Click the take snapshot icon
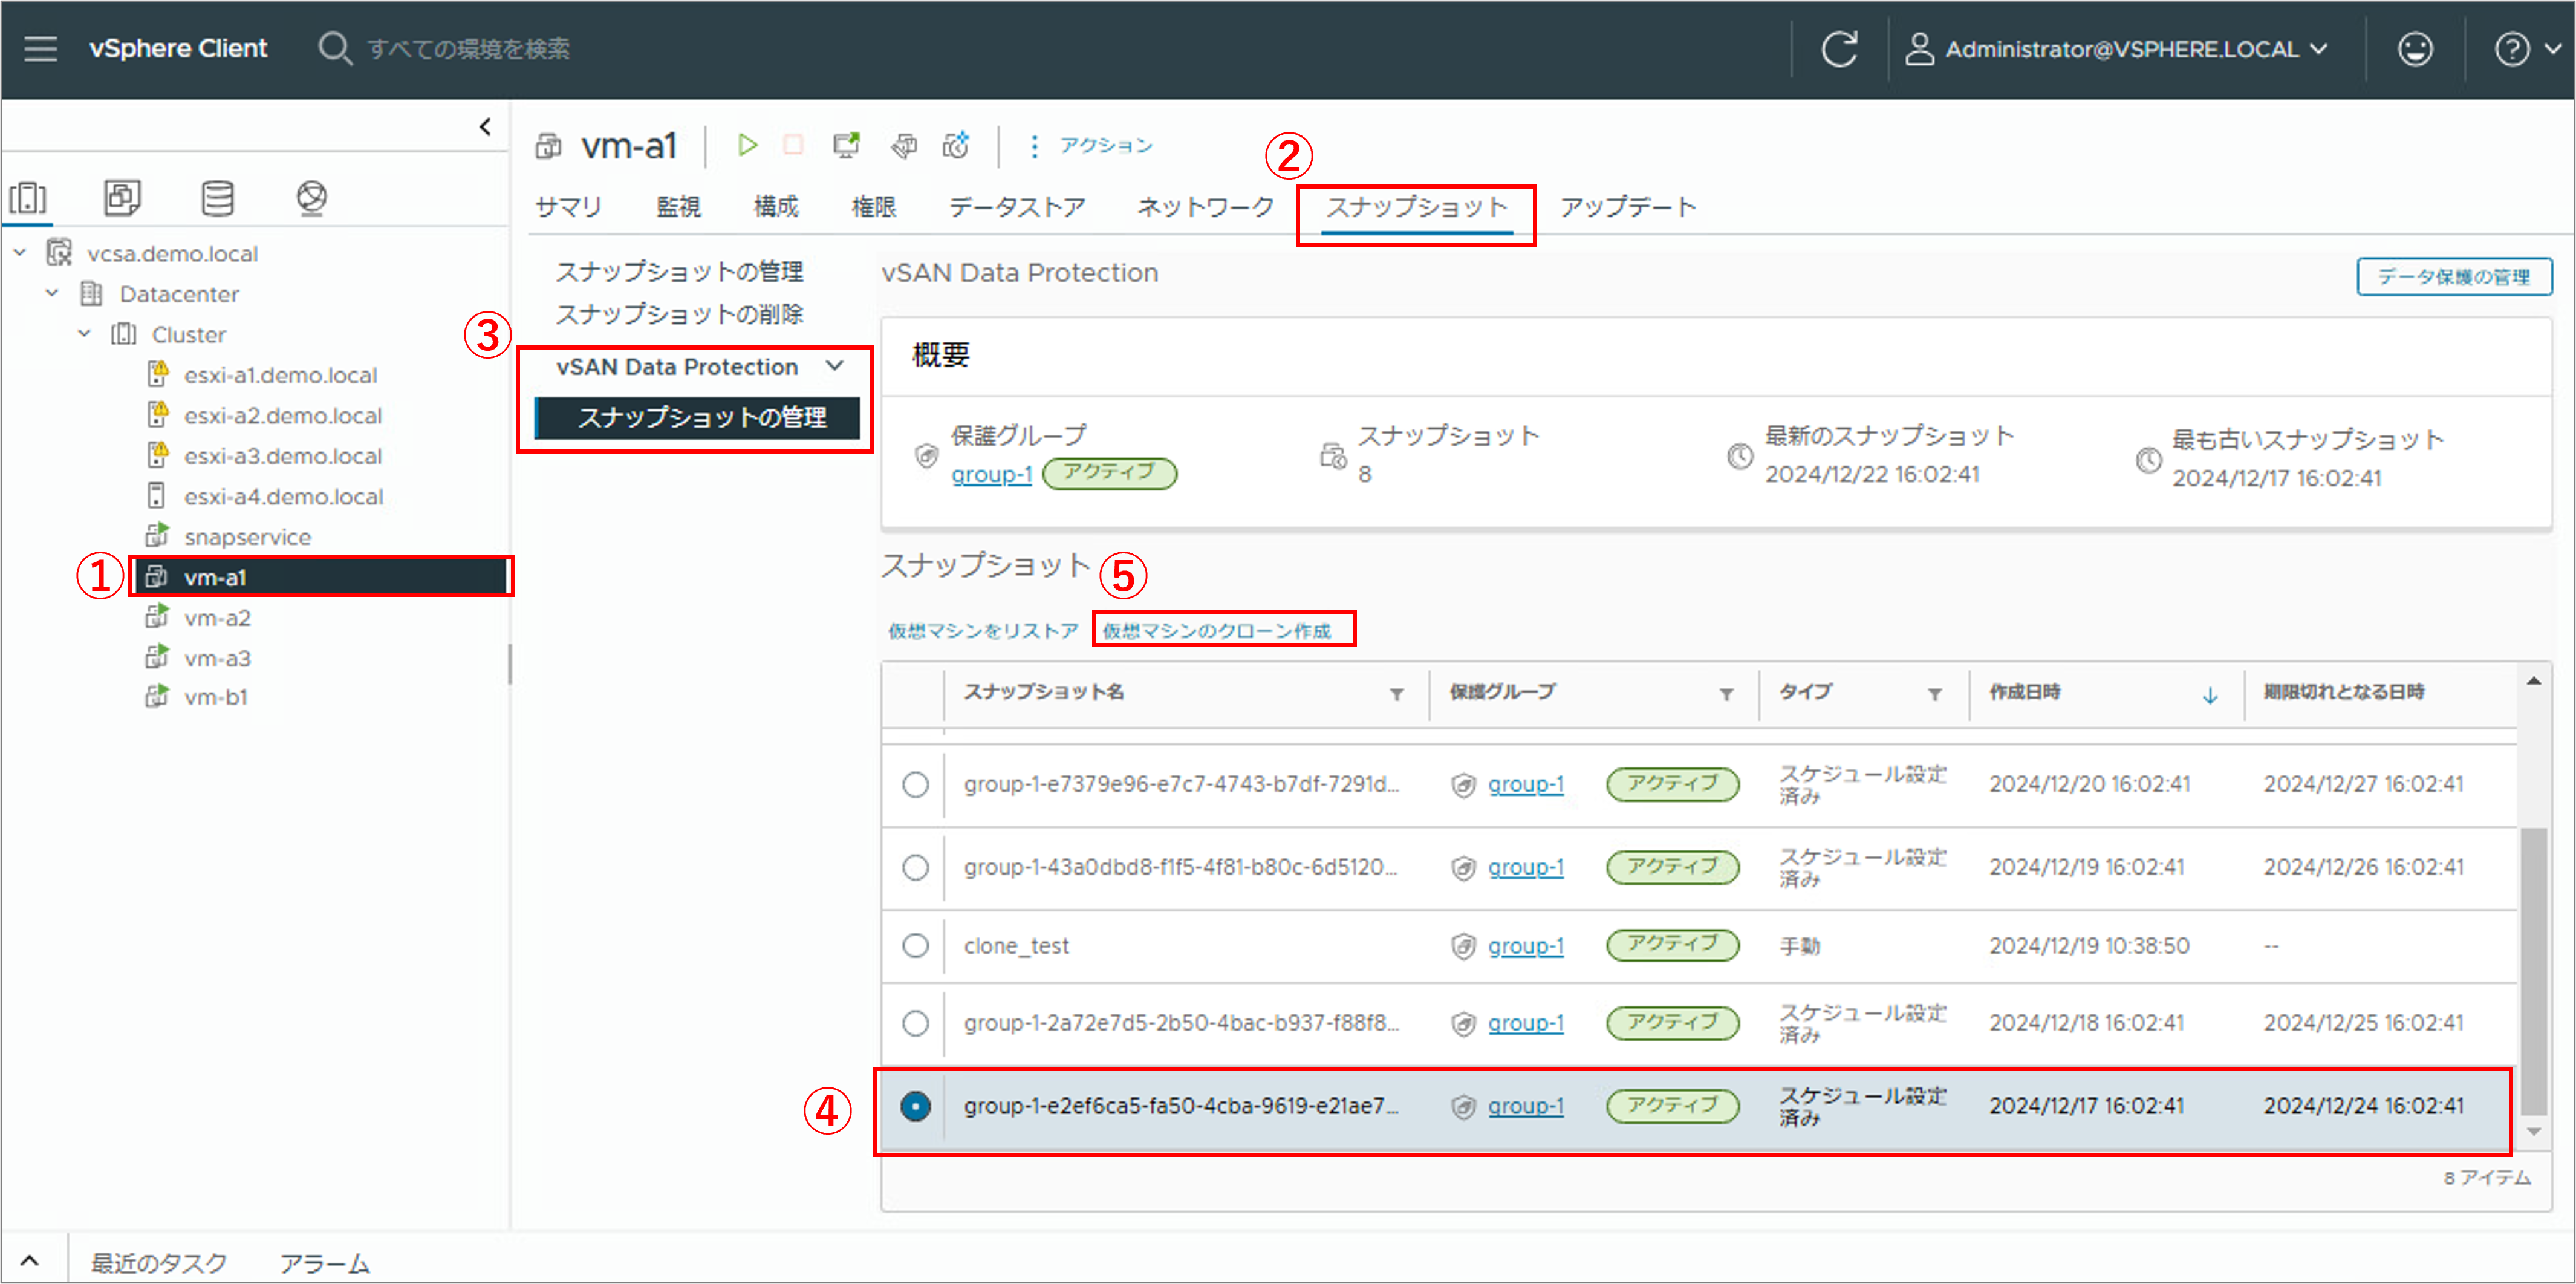 click(956, 146)
